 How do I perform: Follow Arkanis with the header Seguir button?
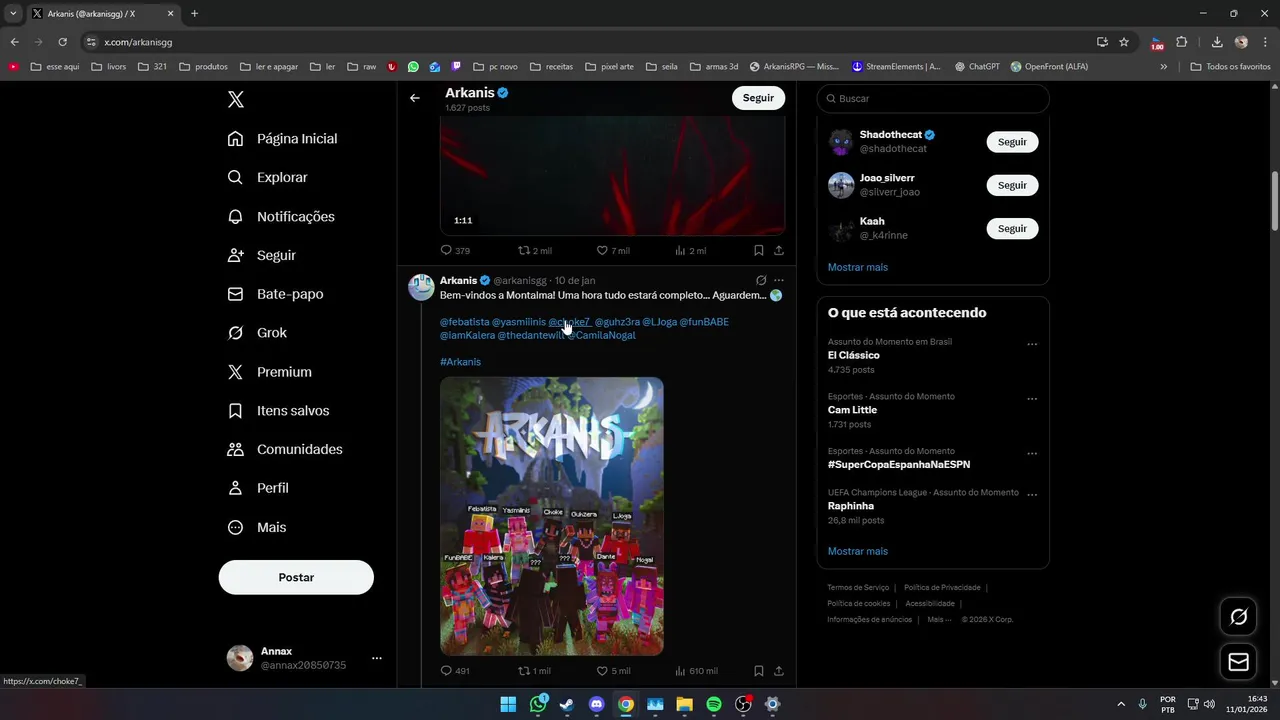point(758,98)
